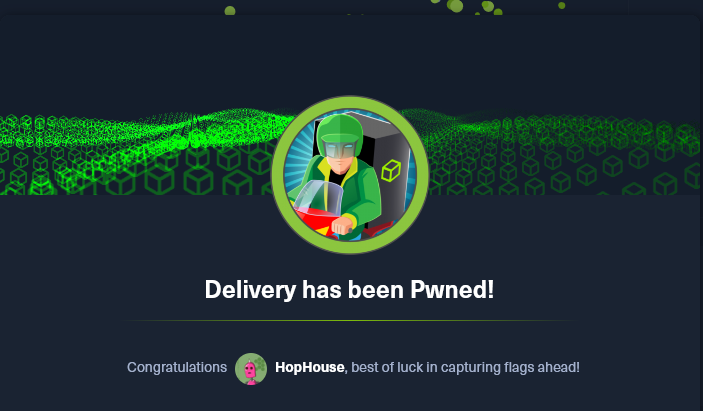Click the HopHouse pink robot avatar
The height and width of the screenshot is (411, 703).
coord(251,369)
